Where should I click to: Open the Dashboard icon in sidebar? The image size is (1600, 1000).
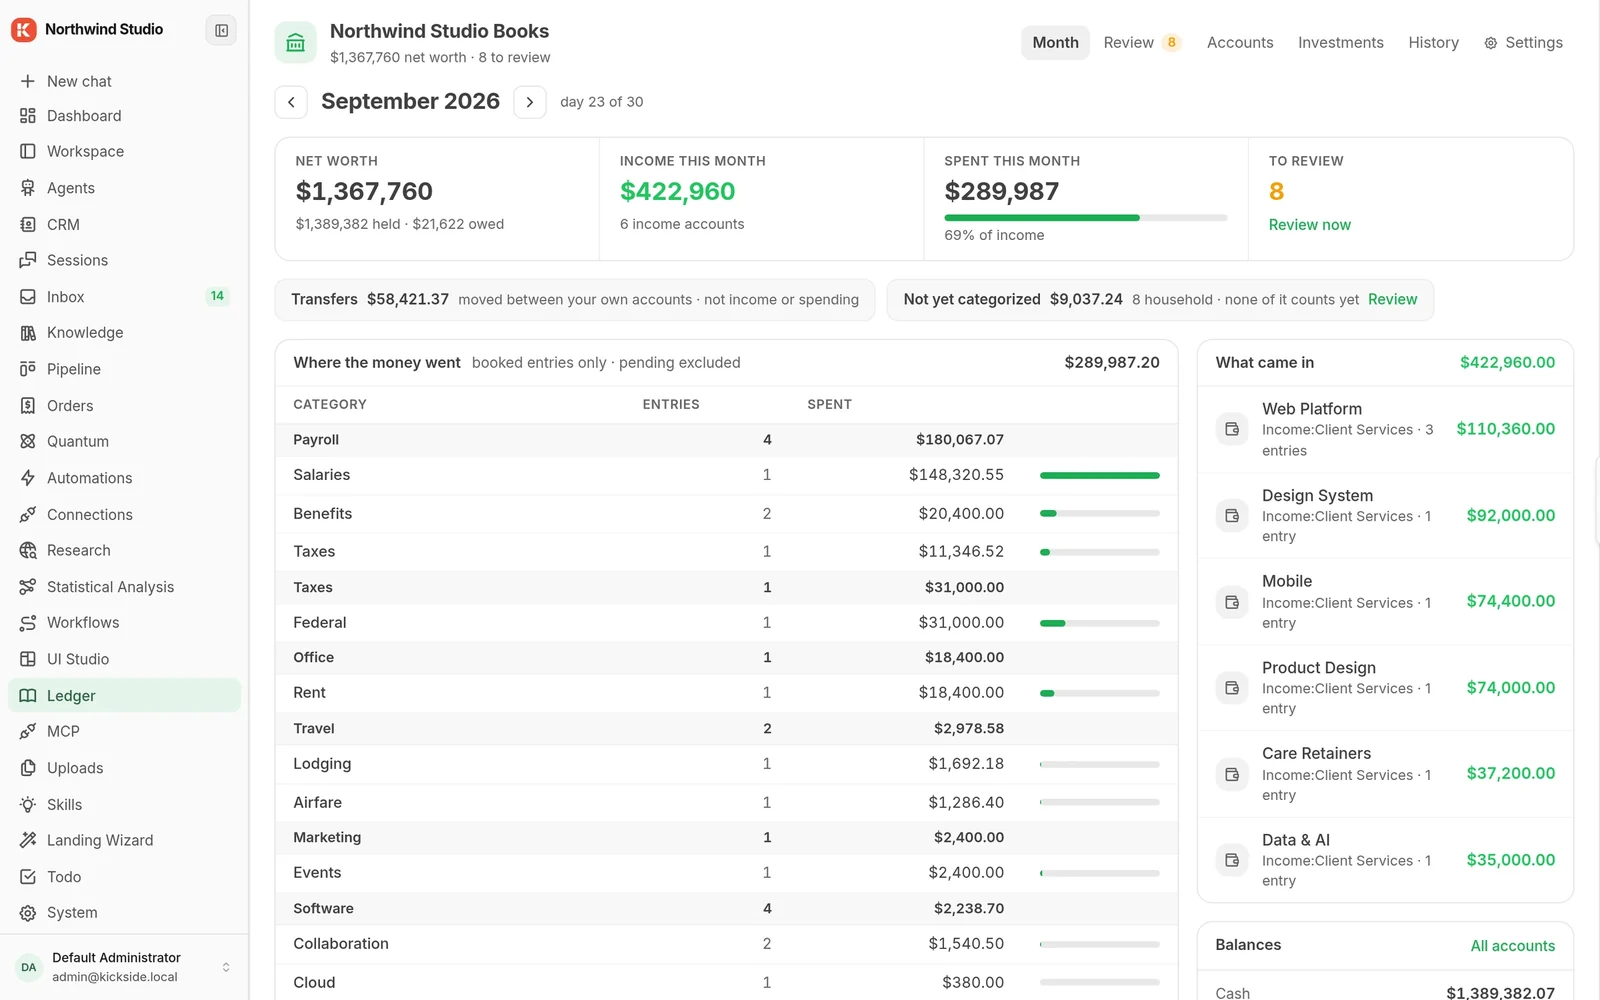point(28,116)
